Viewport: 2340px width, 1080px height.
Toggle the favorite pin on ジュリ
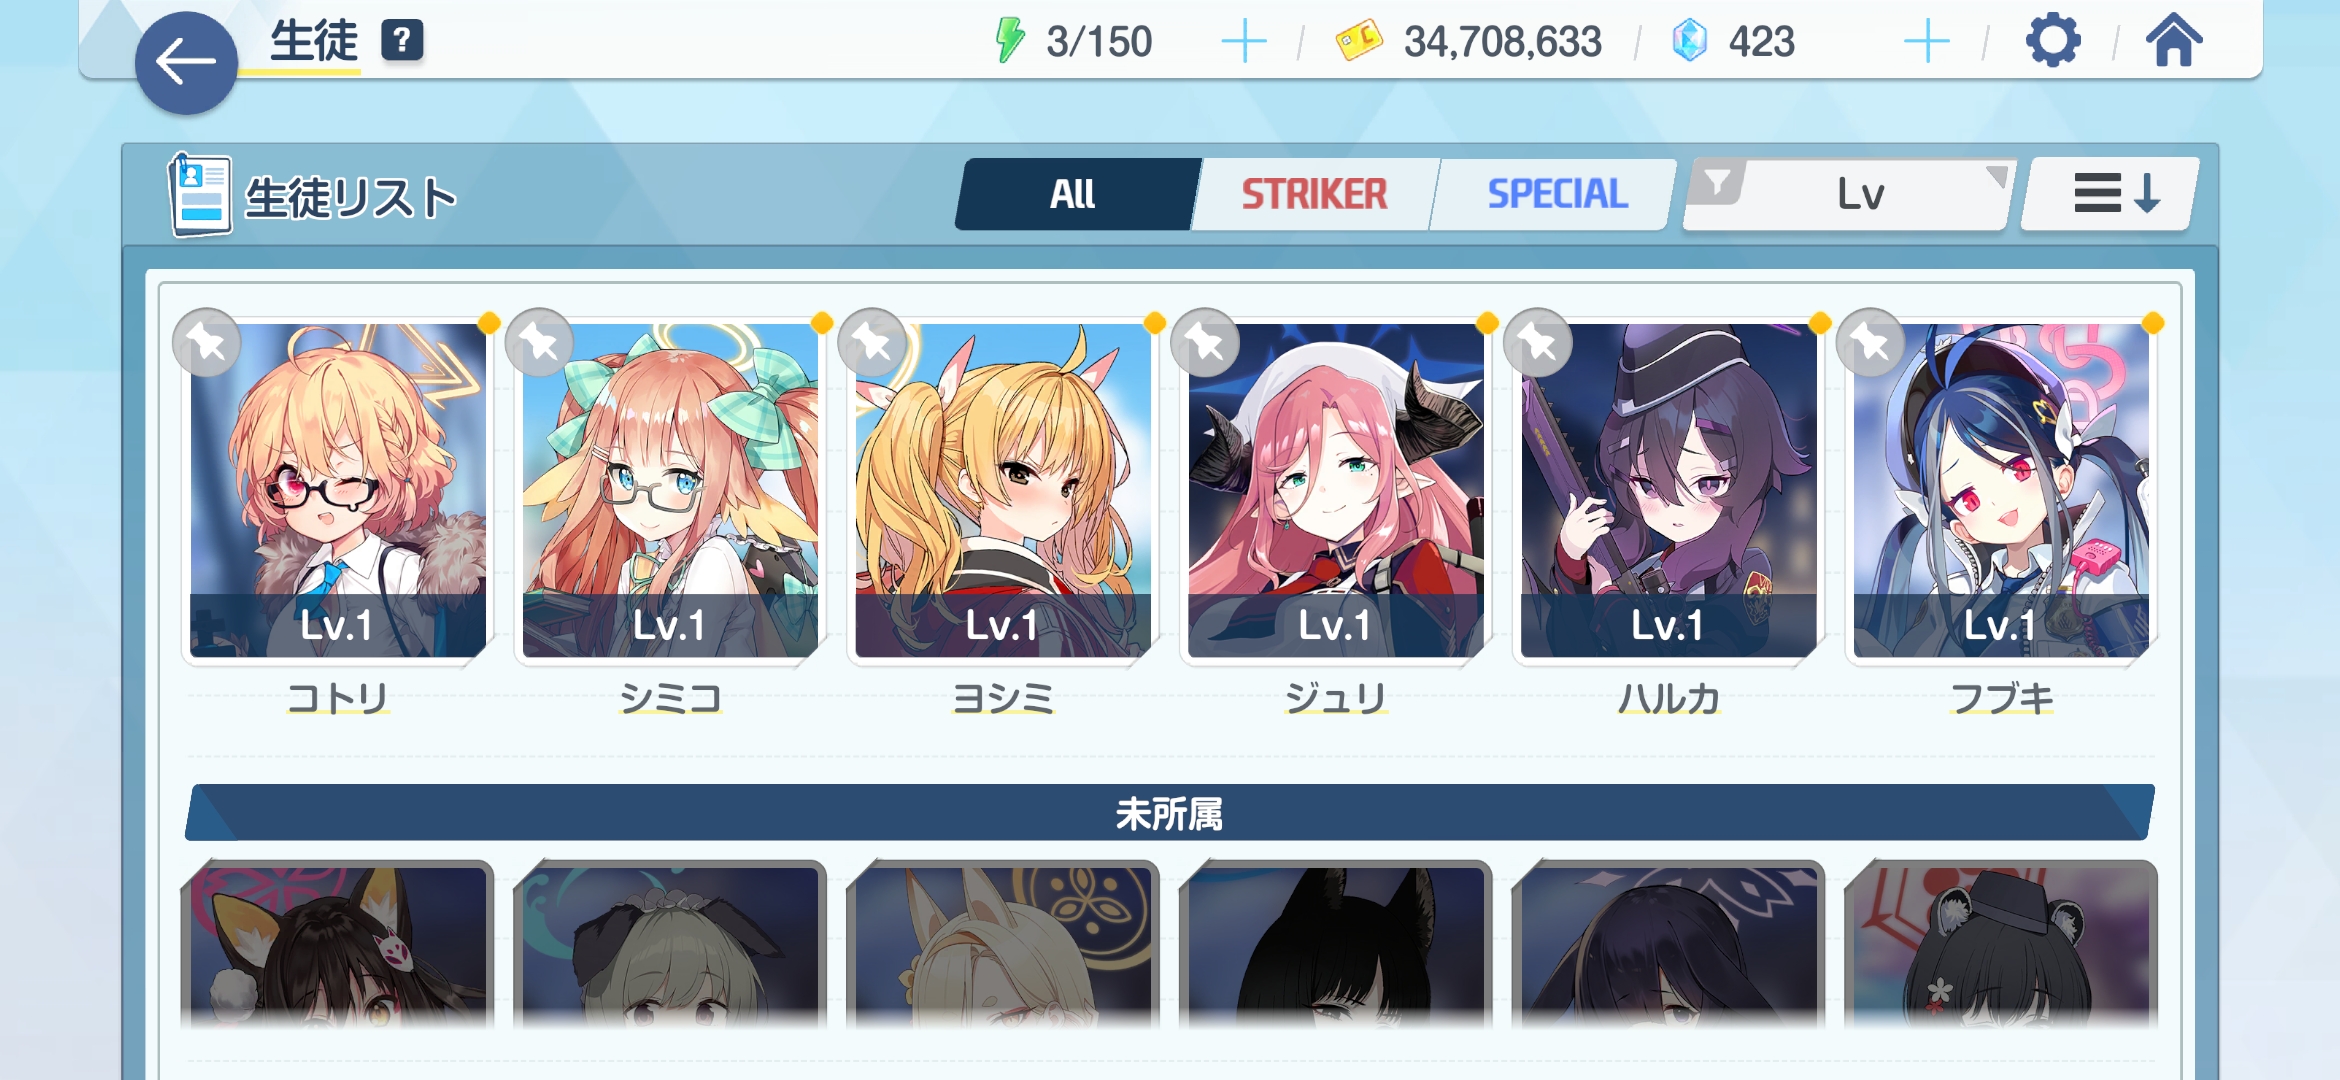(1205, 343)
